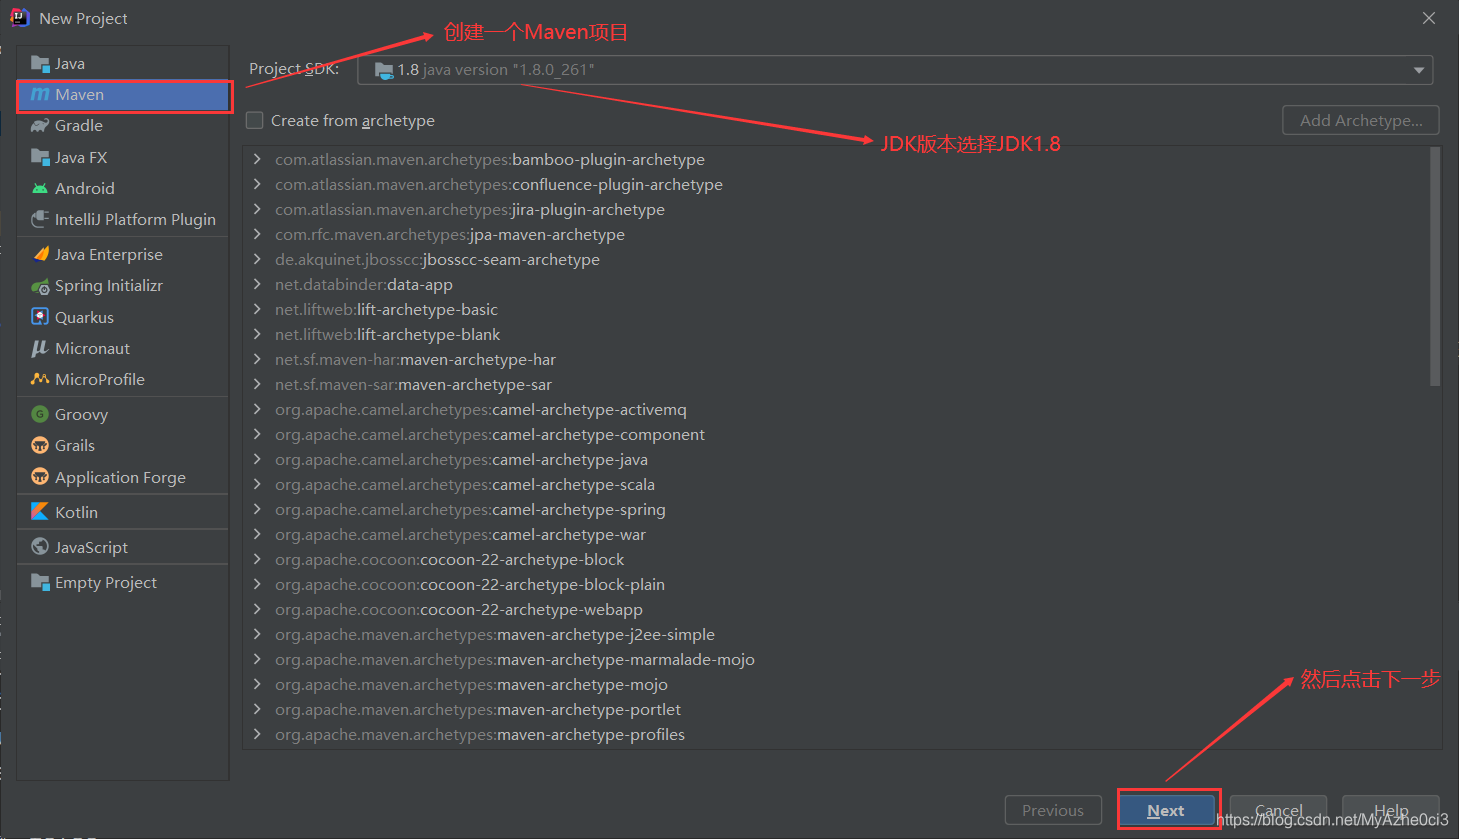Choose the MicroProfile icon
Image resolution: width=1459 pixels, height=839 pixels.
point(40,379)
